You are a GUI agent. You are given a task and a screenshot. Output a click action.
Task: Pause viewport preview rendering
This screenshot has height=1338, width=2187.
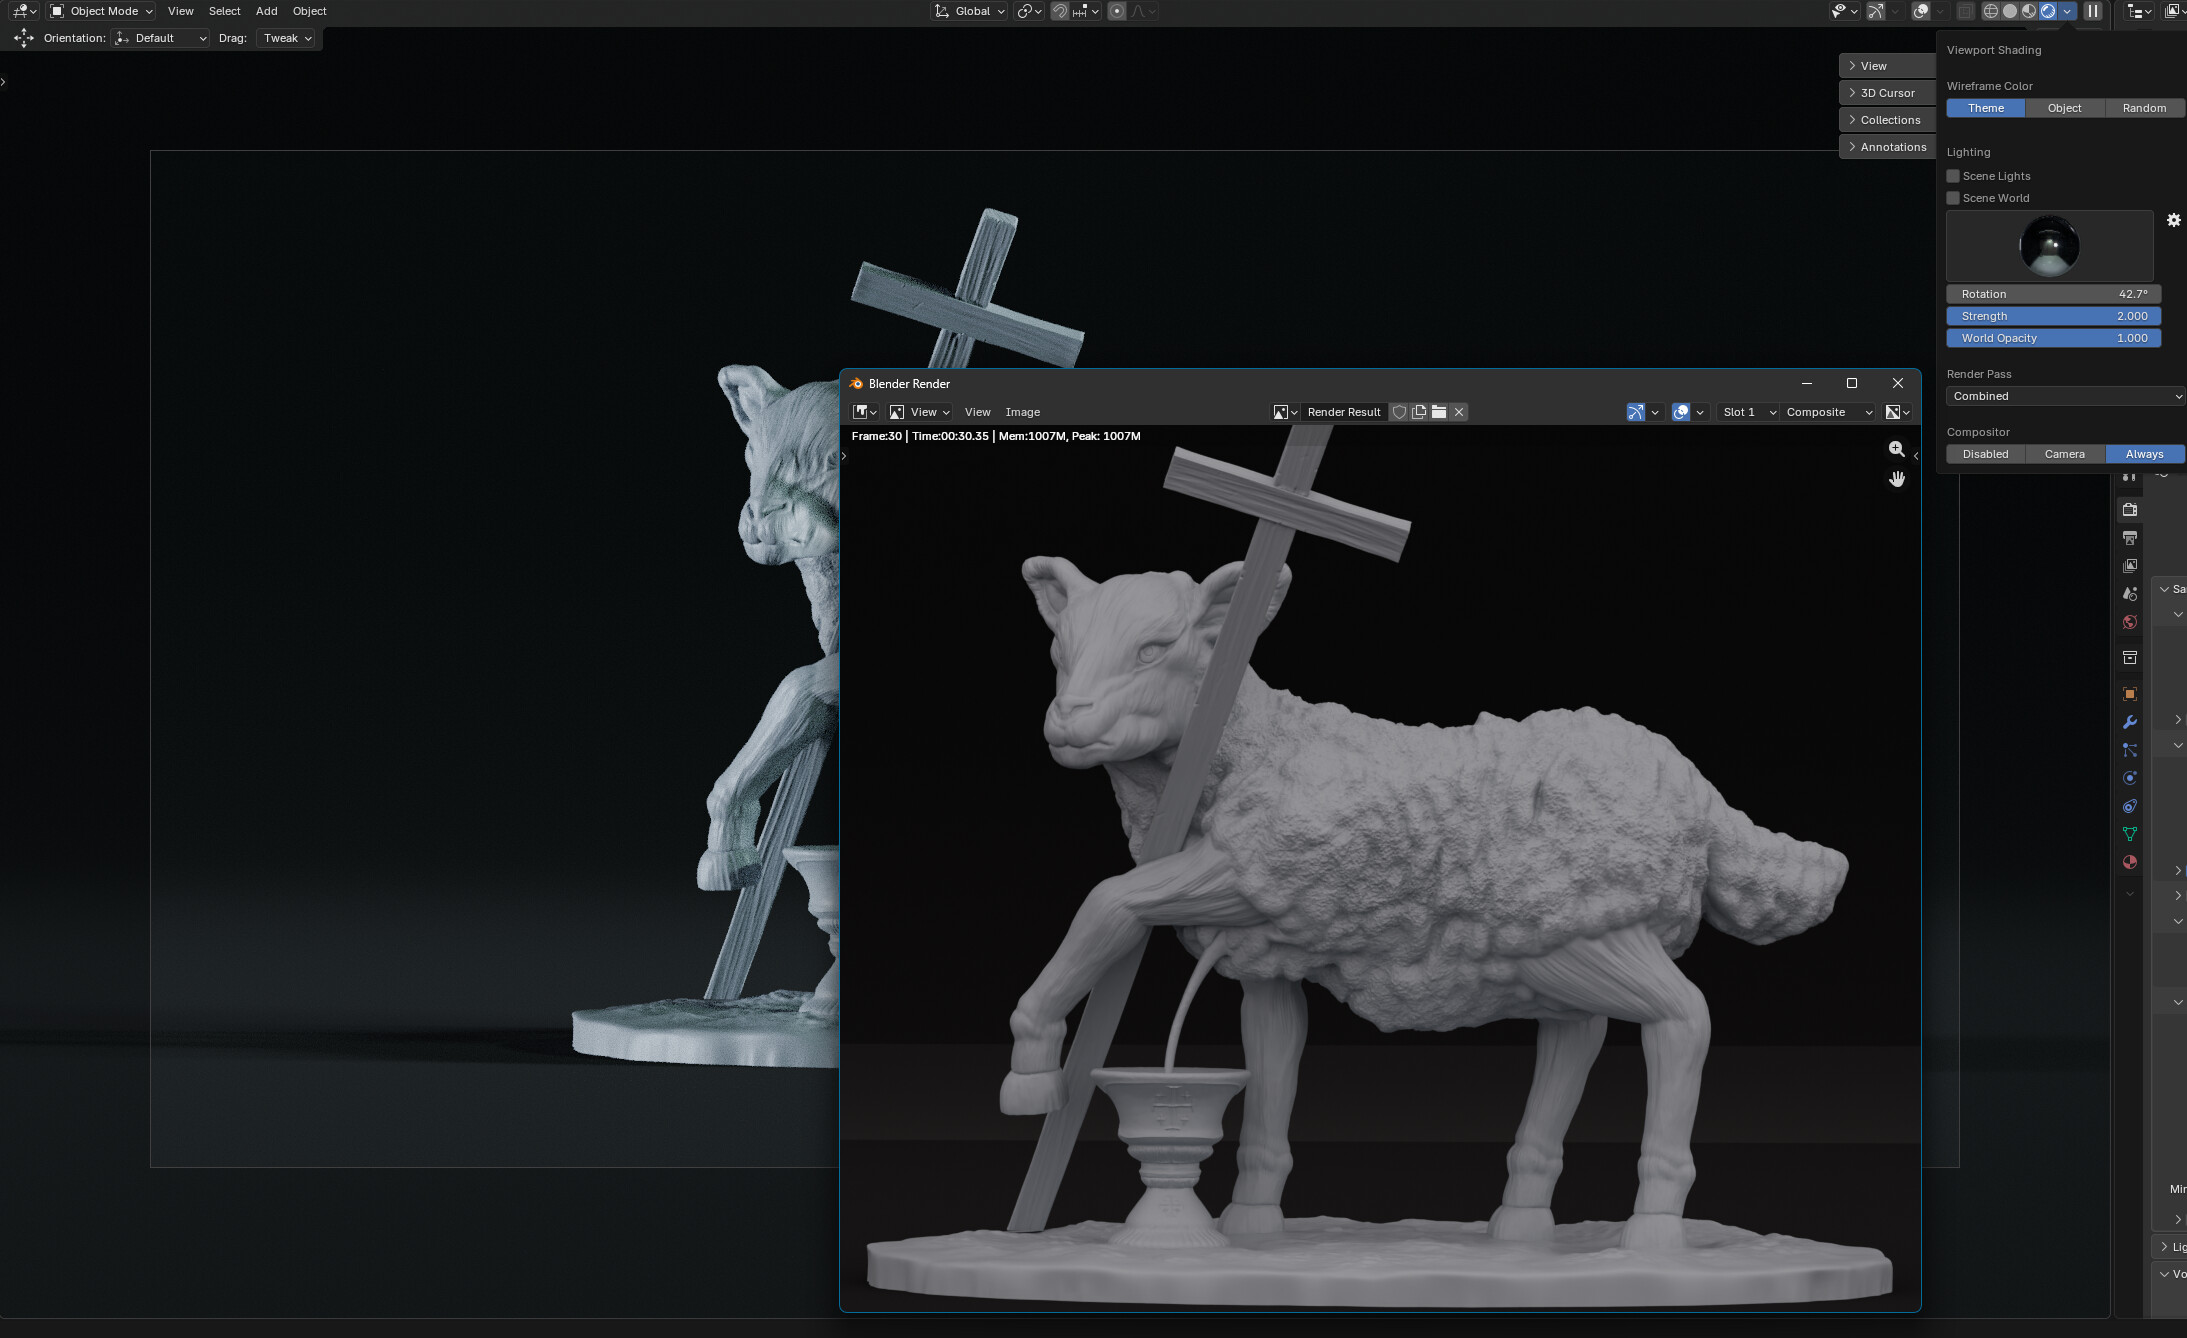coord(2093,11)
